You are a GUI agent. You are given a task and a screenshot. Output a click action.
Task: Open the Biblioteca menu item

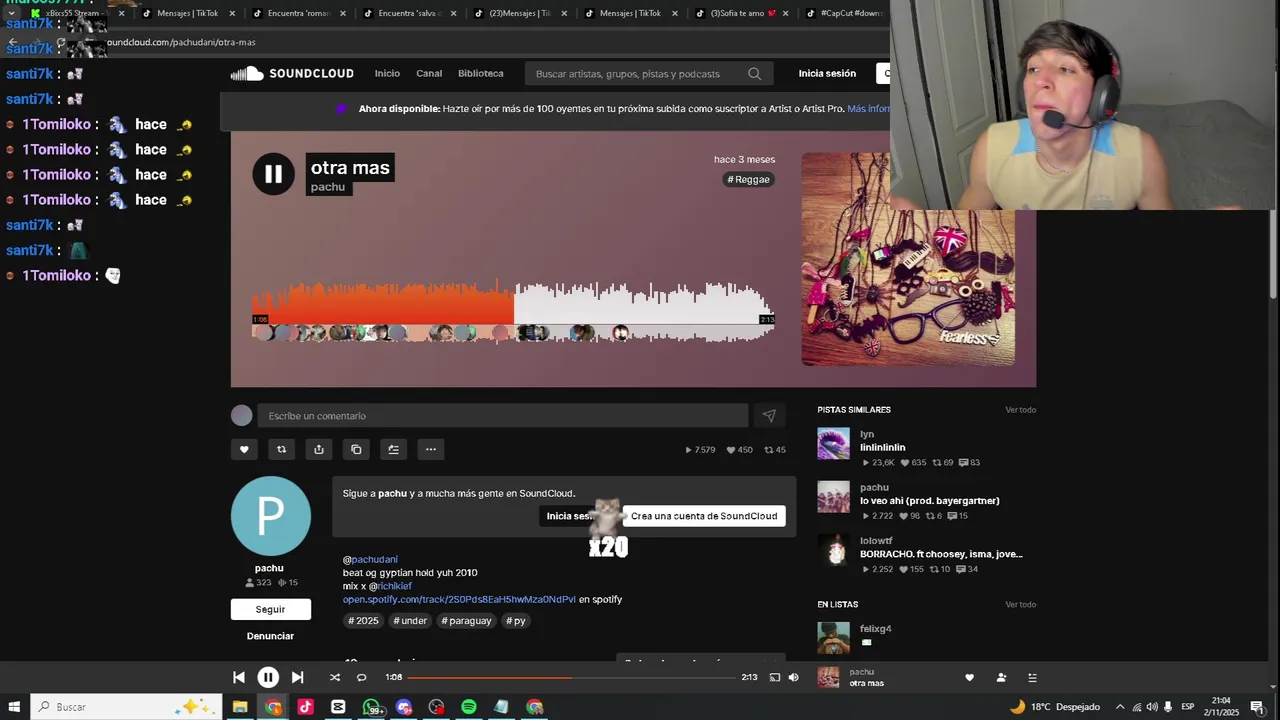coord(481,74)
